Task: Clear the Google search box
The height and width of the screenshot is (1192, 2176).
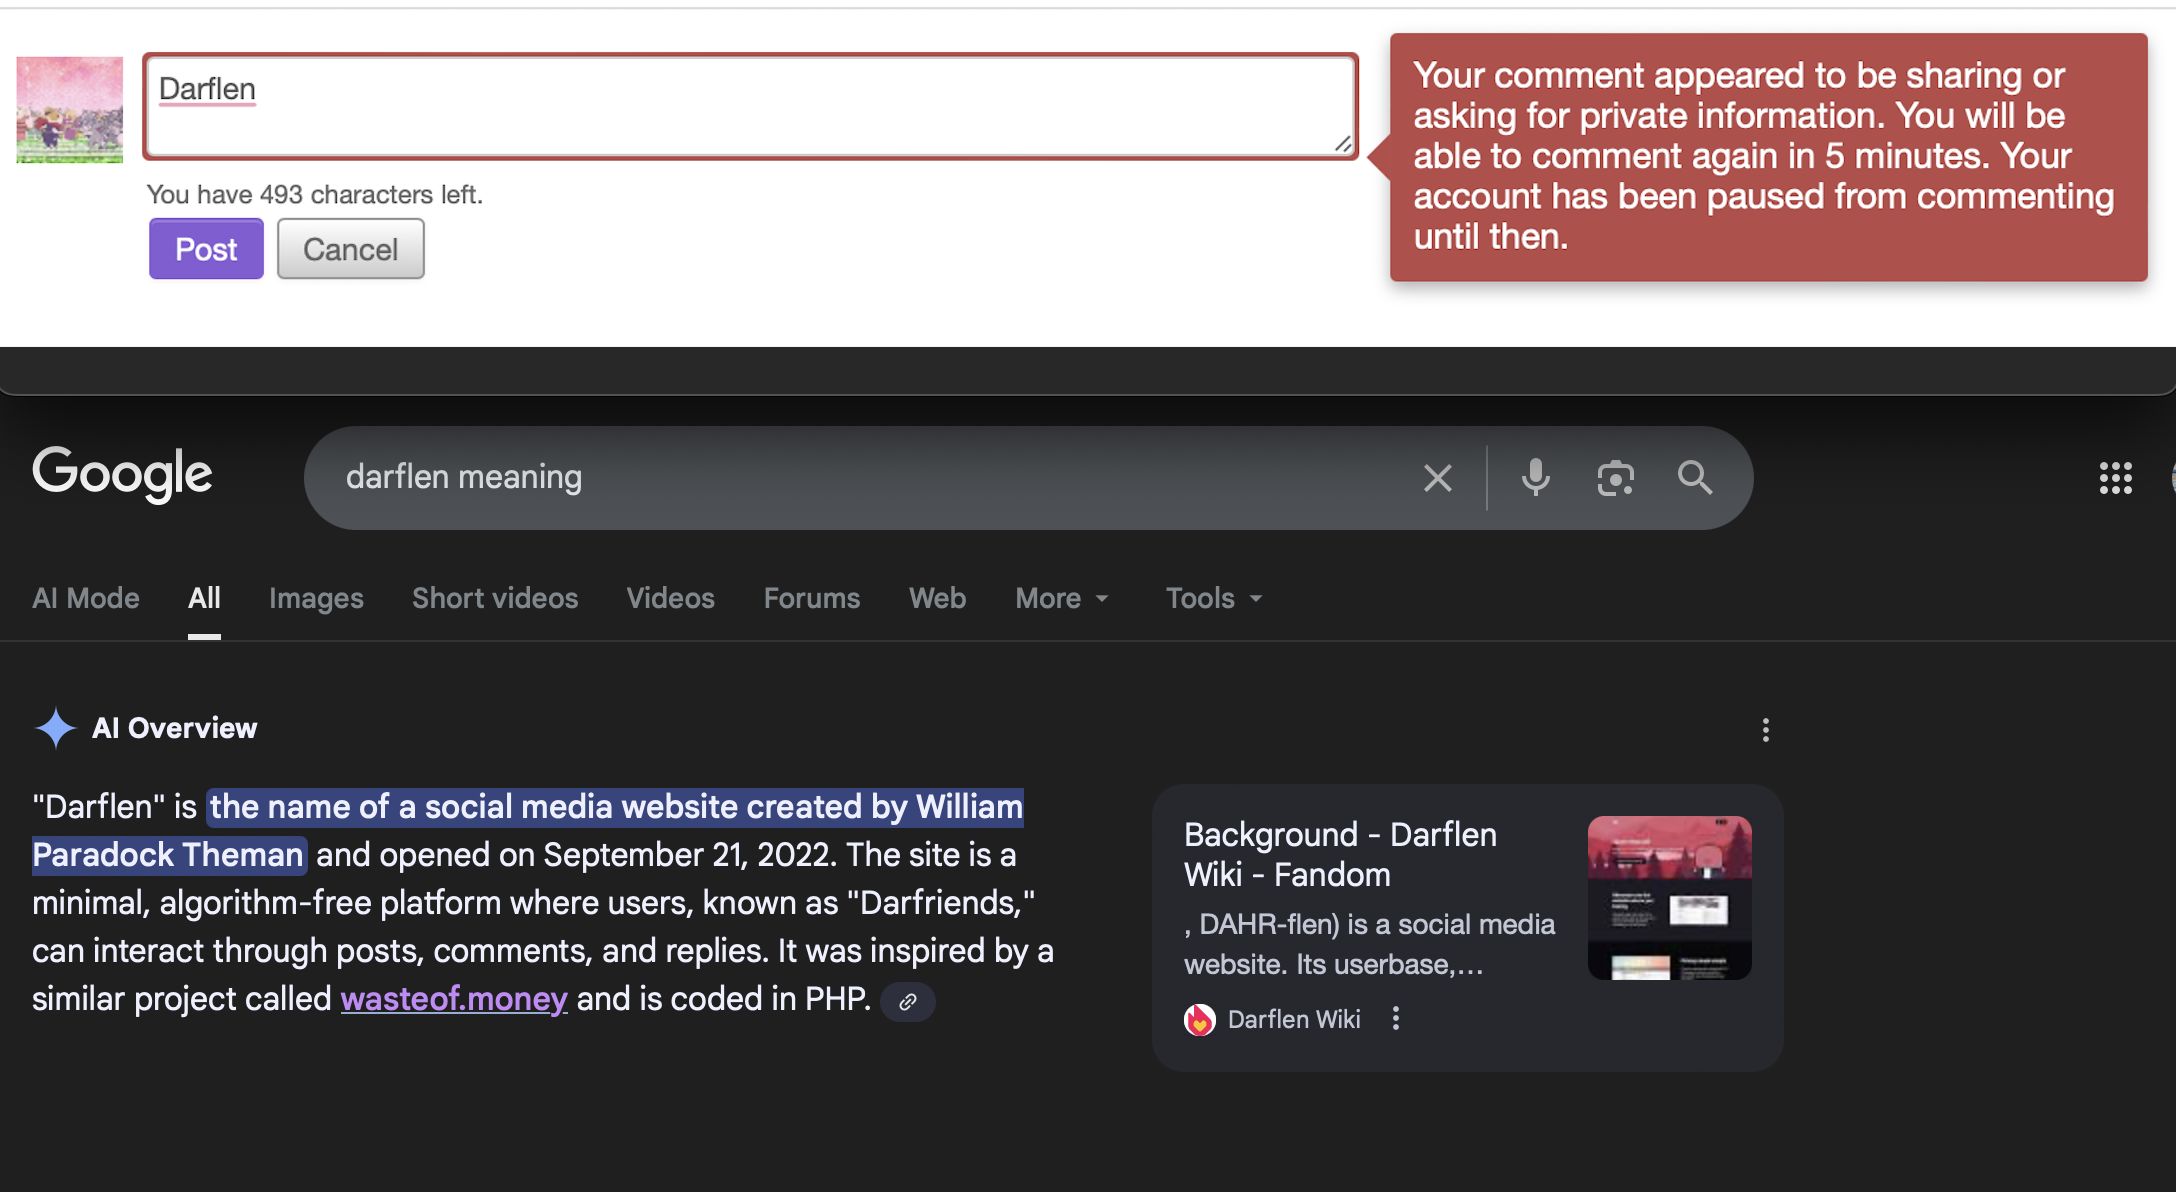Action: coord(1437,478)
